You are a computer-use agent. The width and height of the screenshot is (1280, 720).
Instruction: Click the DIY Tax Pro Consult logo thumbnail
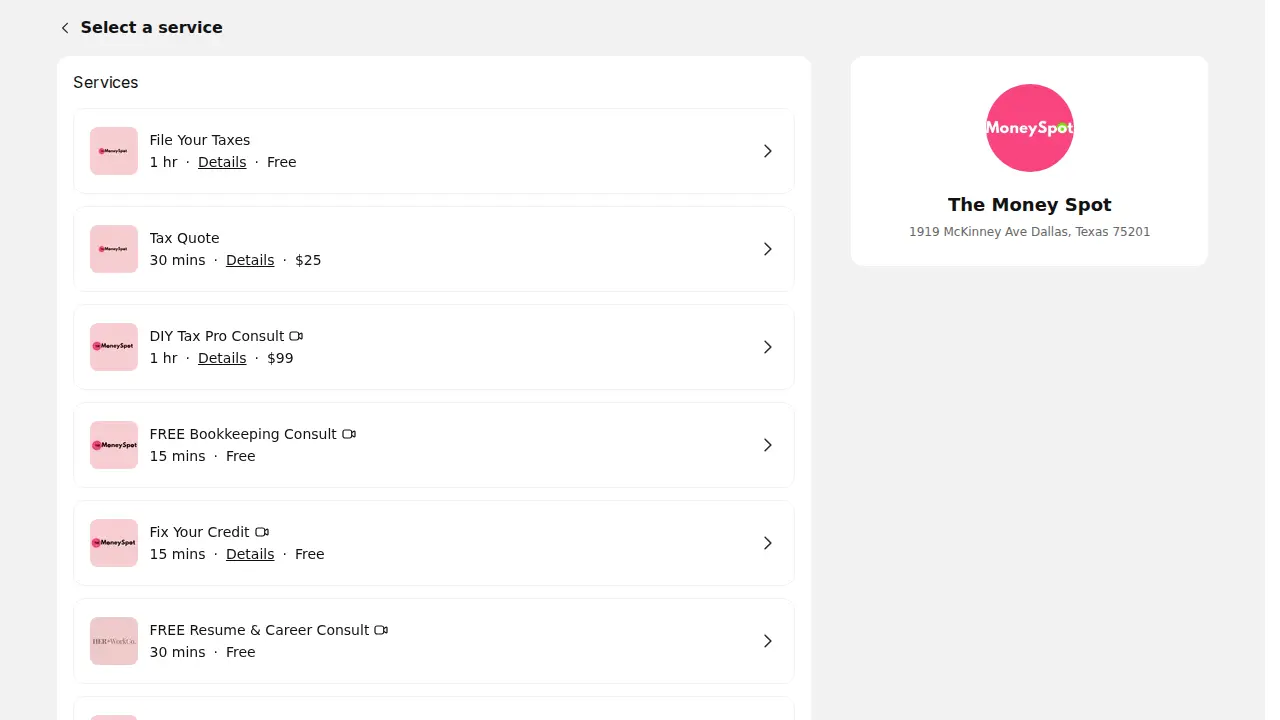(114, 347)
